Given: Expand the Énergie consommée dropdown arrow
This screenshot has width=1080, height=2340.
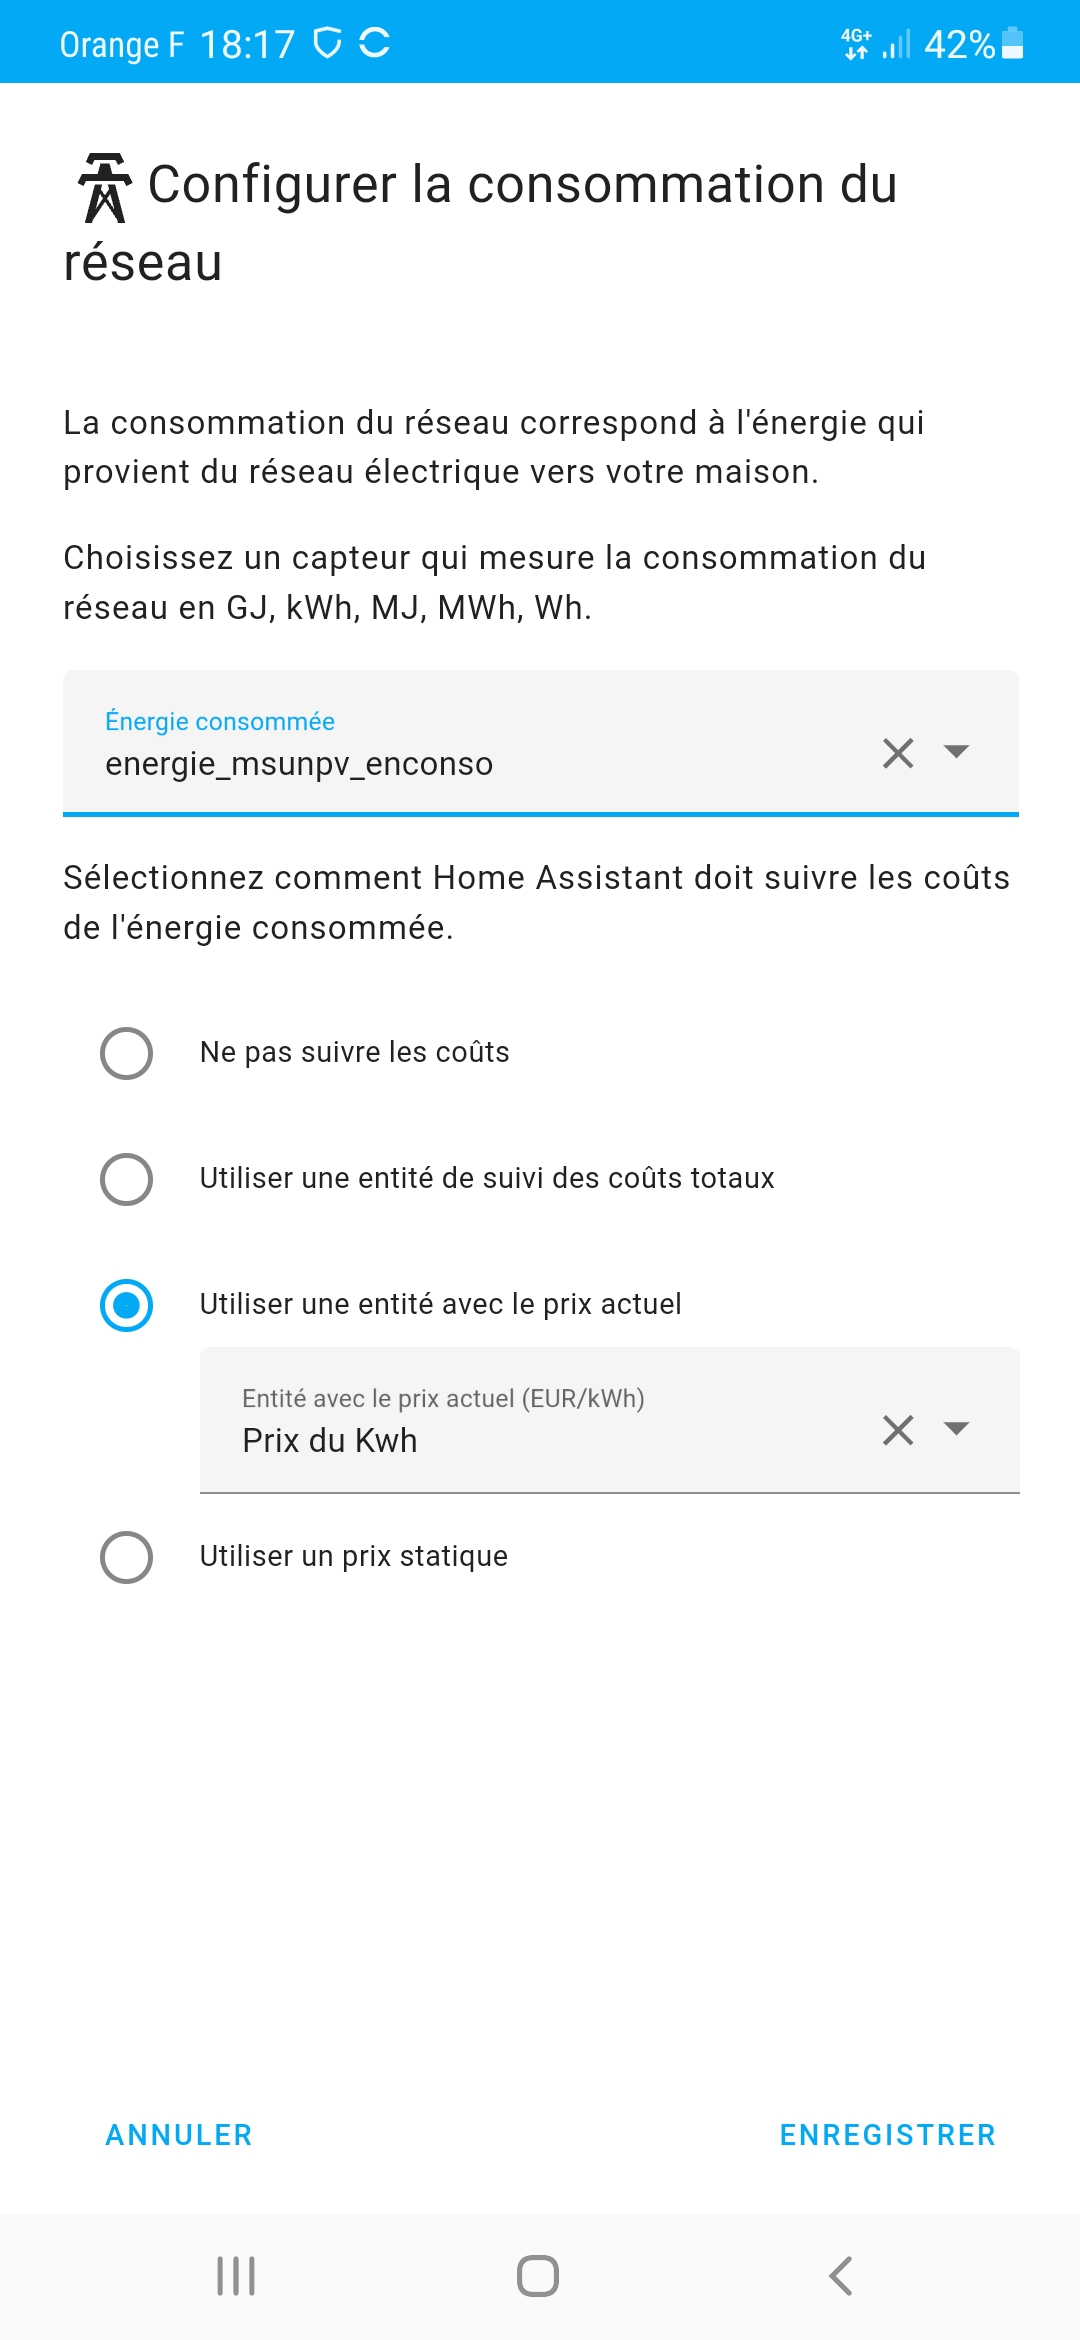Looking at the screenshot, I should pos(956,752).
